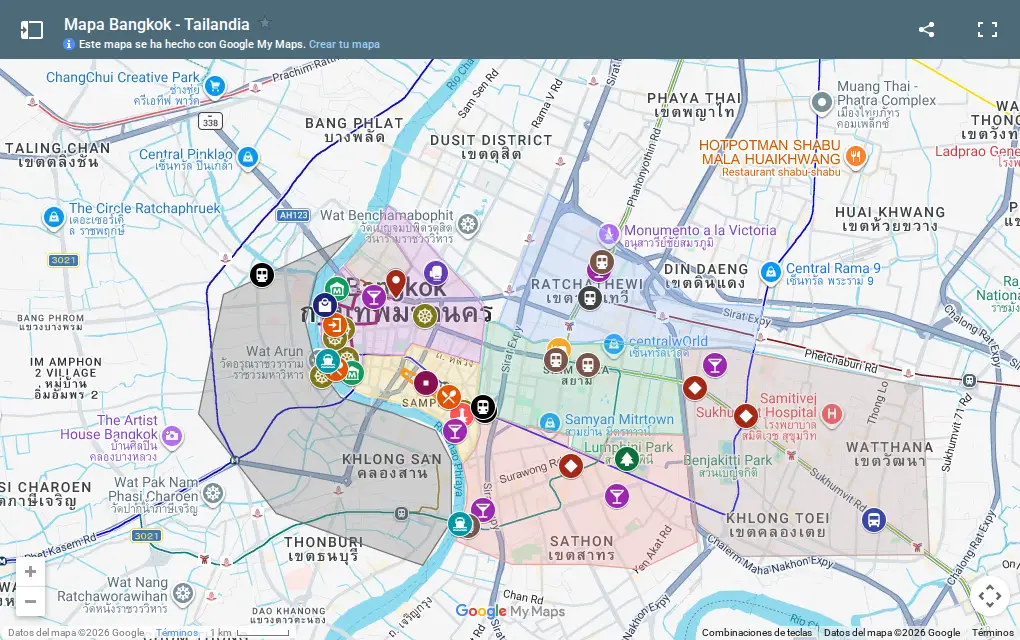
Task: Open Combinaciones de teclas shortcuts
Action: [757, 633]
